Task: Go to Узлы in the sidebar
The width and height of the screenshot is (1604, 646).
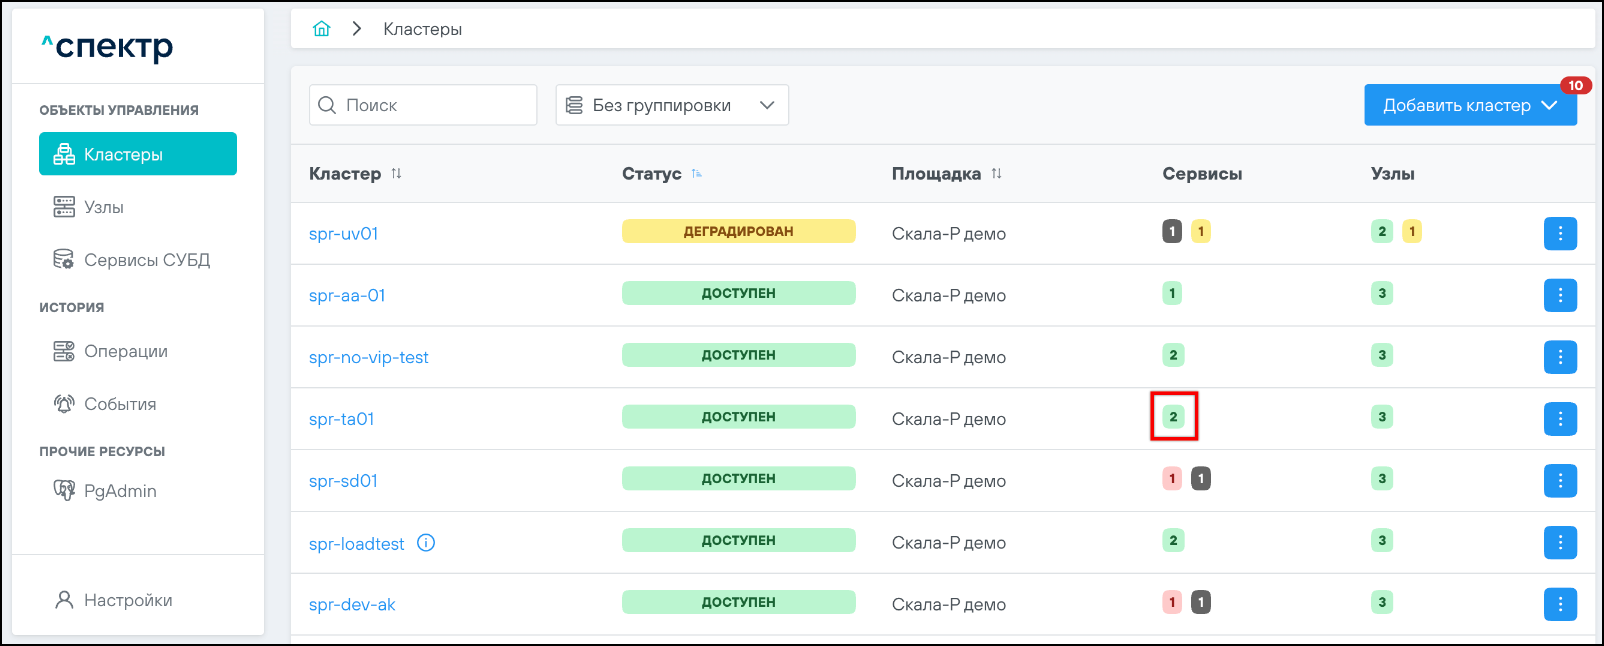Action: point(104,207)
